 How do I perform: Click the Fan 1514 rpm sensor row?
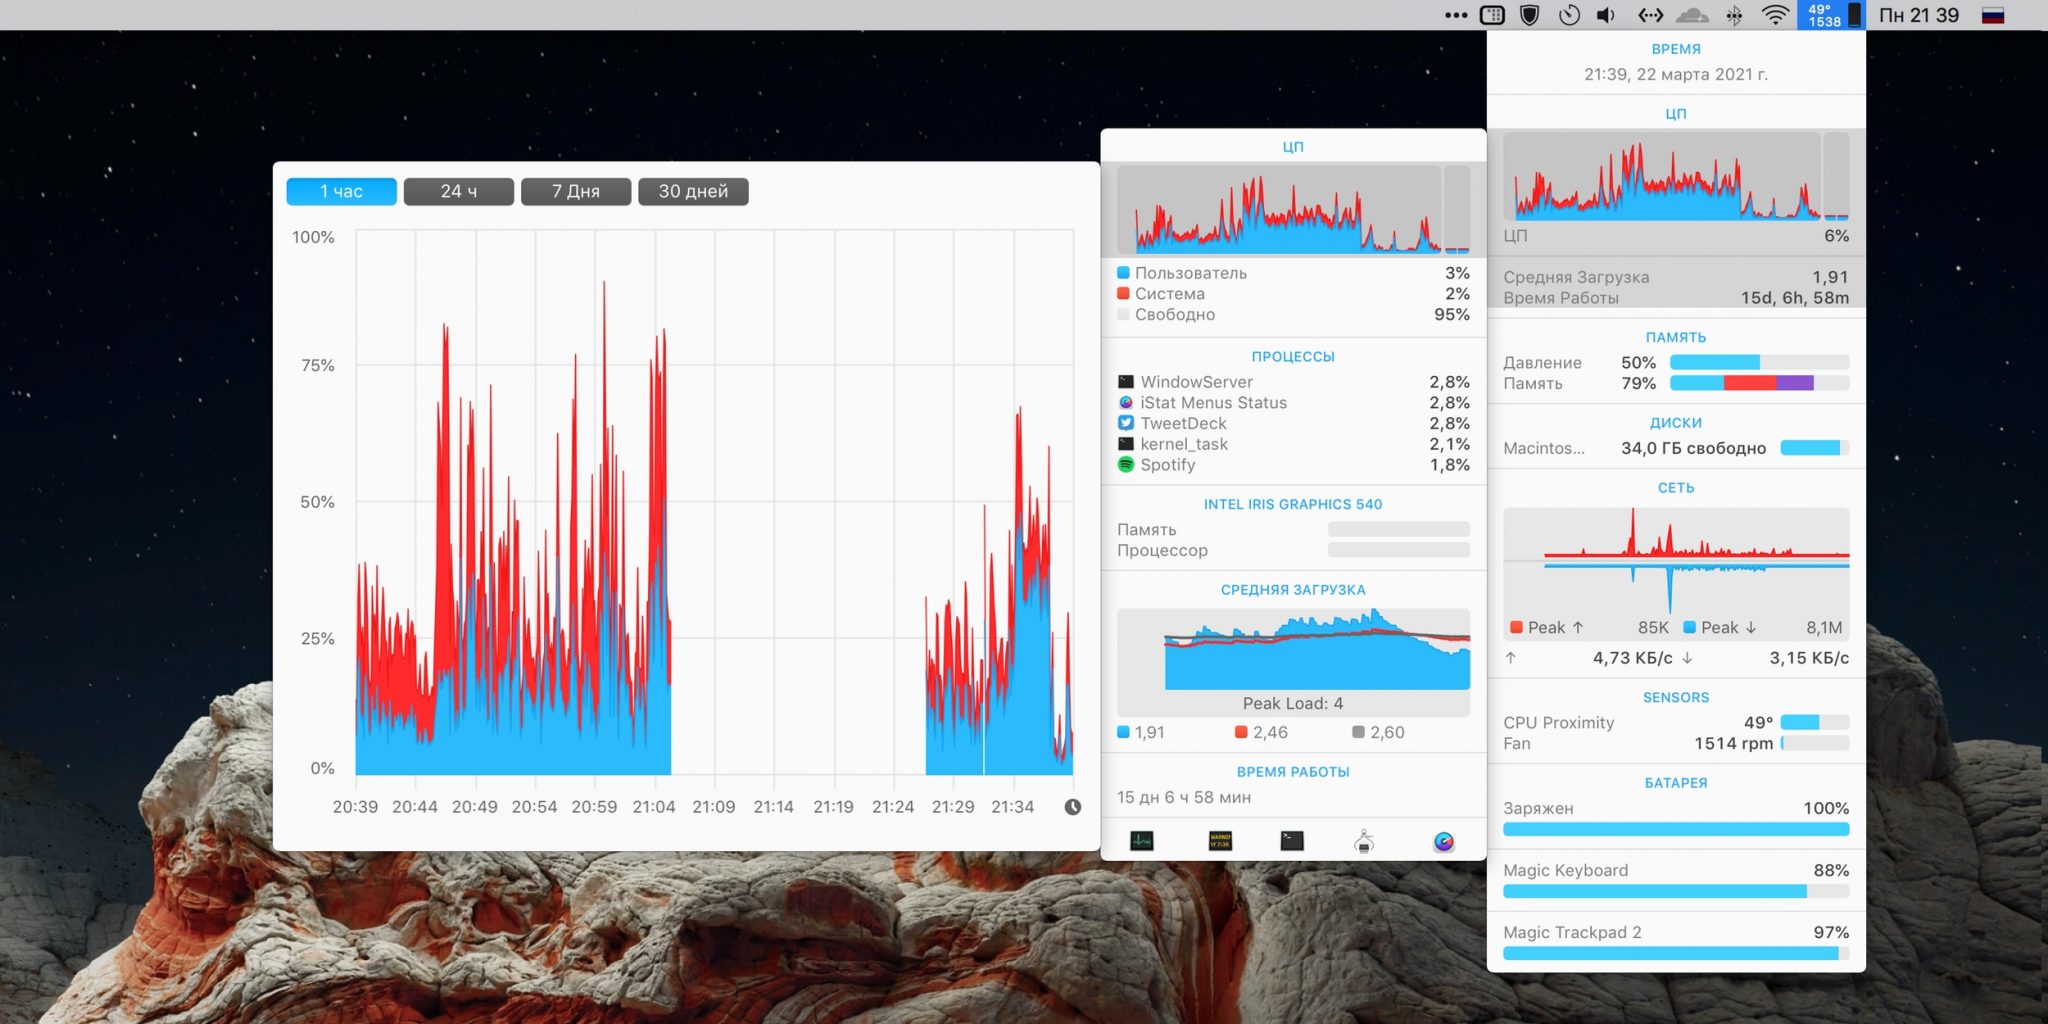click(1676, 743)
